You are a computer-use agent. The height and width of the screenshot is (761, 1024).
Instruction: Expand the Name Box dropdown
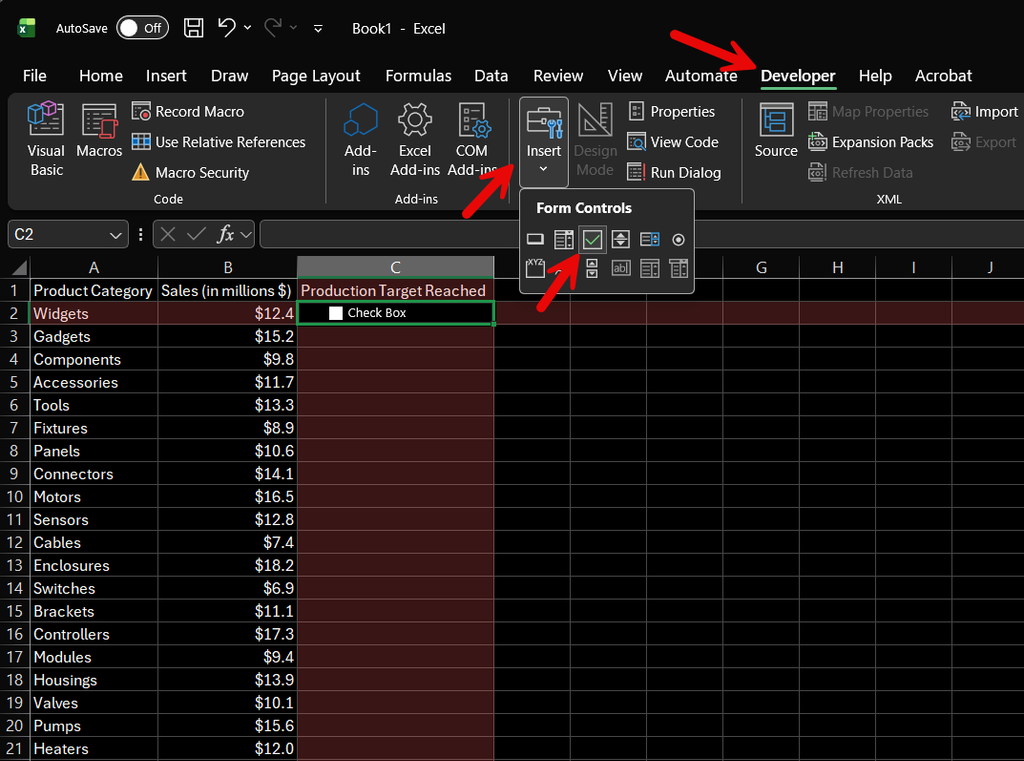[116, 235]
